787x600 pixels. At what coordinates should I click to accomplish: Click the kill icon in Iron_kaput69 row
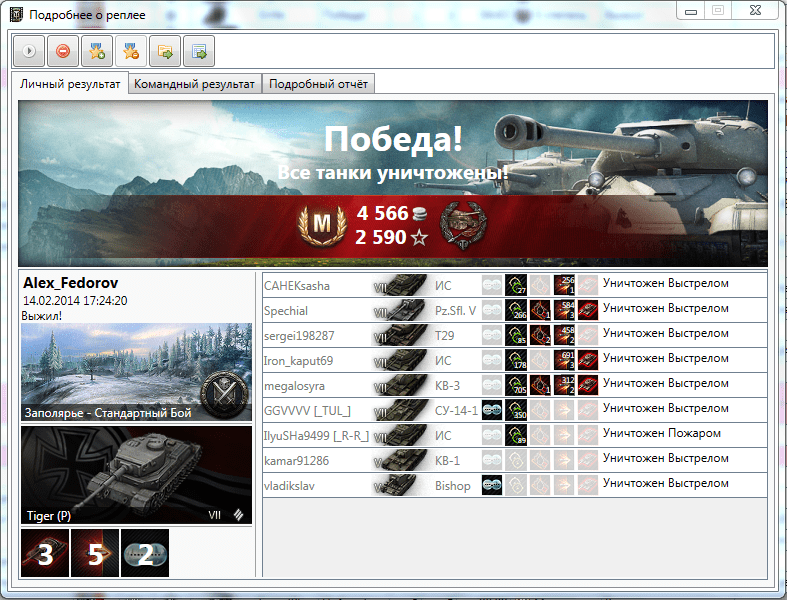pyautogui.click(x=588, y=360)
